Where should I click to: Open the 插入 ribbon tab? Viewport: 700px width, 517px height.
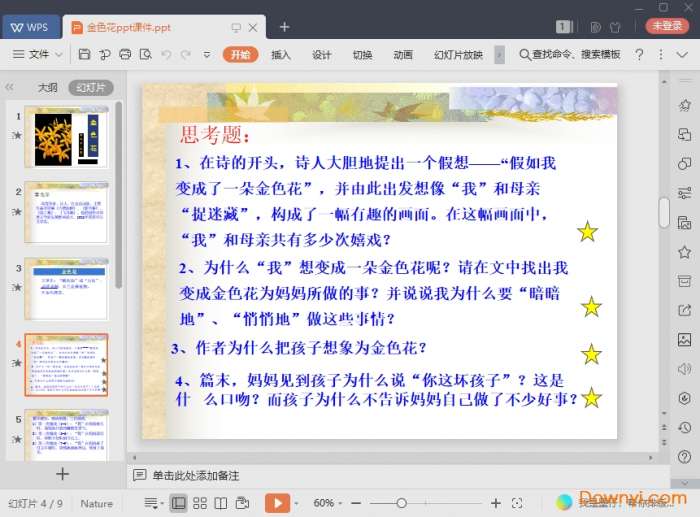coord(281,54)
